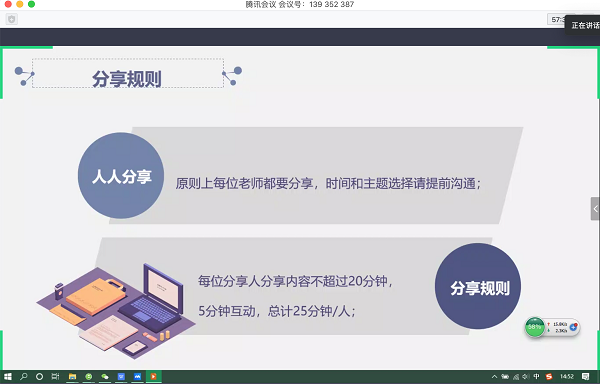Open File Explorer from taskbar
The width and height of the screenshot is (600, 385).
[x=72, y=377]
